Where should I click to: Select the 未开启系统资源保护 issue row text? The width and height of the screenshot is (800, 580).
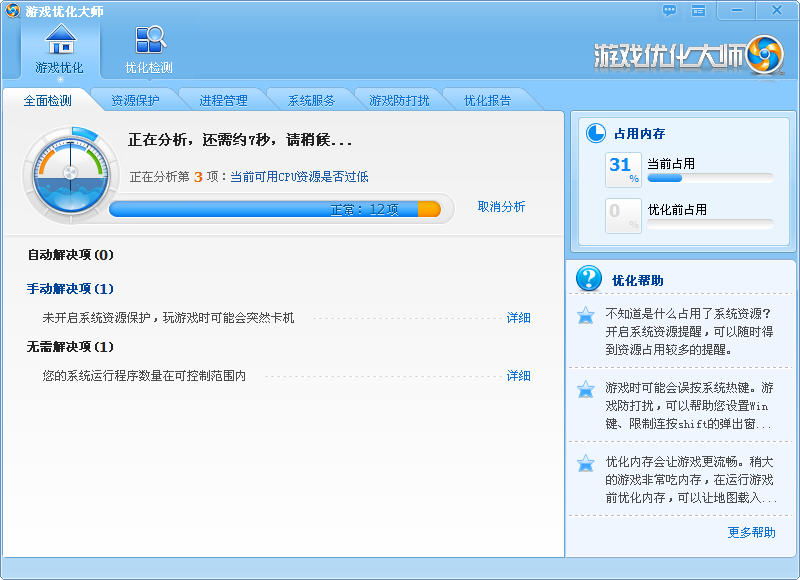[168, 318]
